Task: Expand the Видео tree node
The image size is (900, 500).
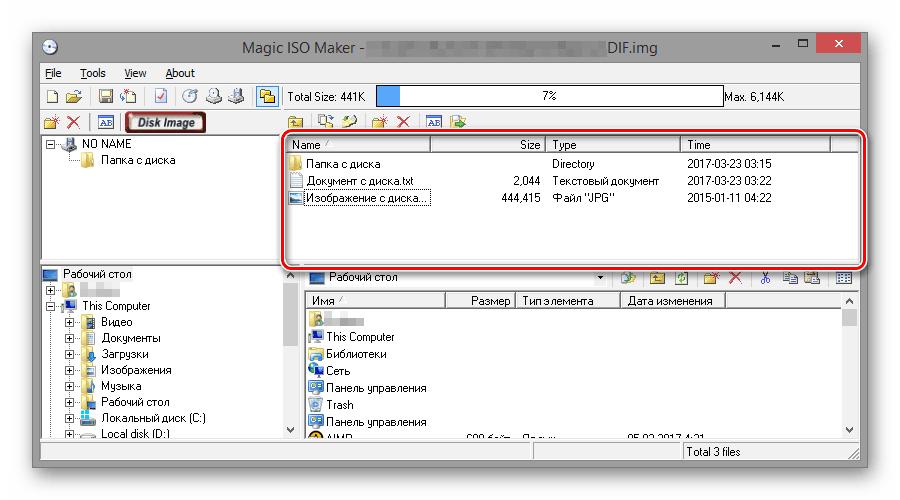Action: tap(69, 322)
